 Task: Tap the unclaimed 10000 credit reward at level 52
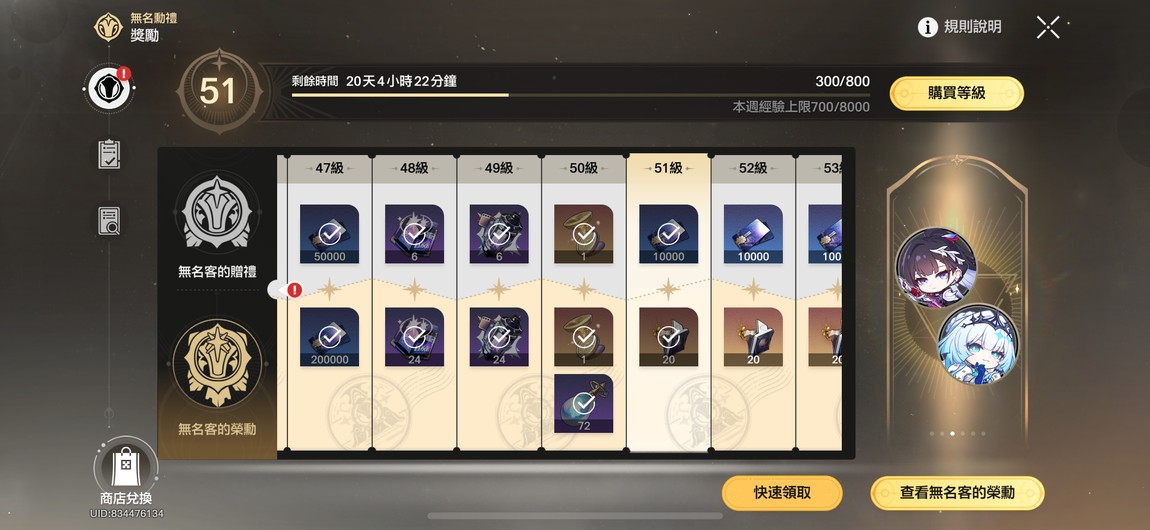click(753, 234)
